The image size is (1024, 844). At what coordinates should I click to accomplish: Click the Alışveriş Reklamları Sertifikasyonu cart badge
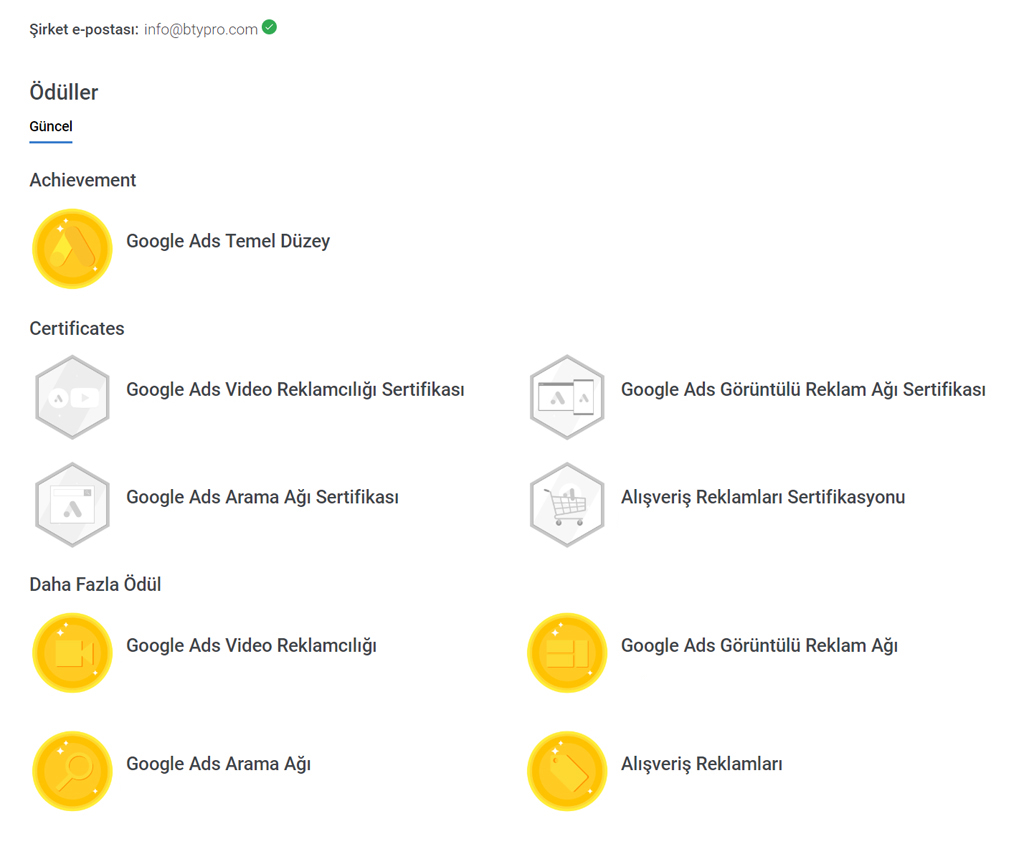click(567, 504)
